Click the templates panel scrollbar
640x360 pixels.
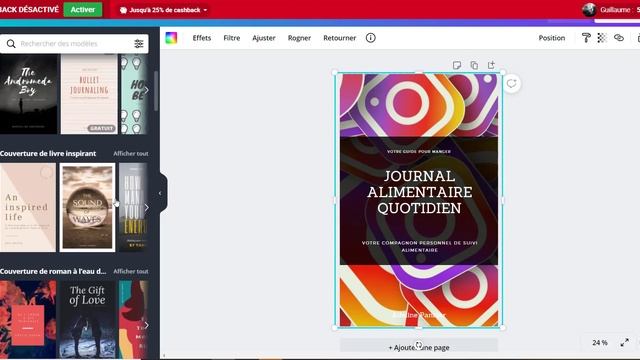(x=156, y=91)
